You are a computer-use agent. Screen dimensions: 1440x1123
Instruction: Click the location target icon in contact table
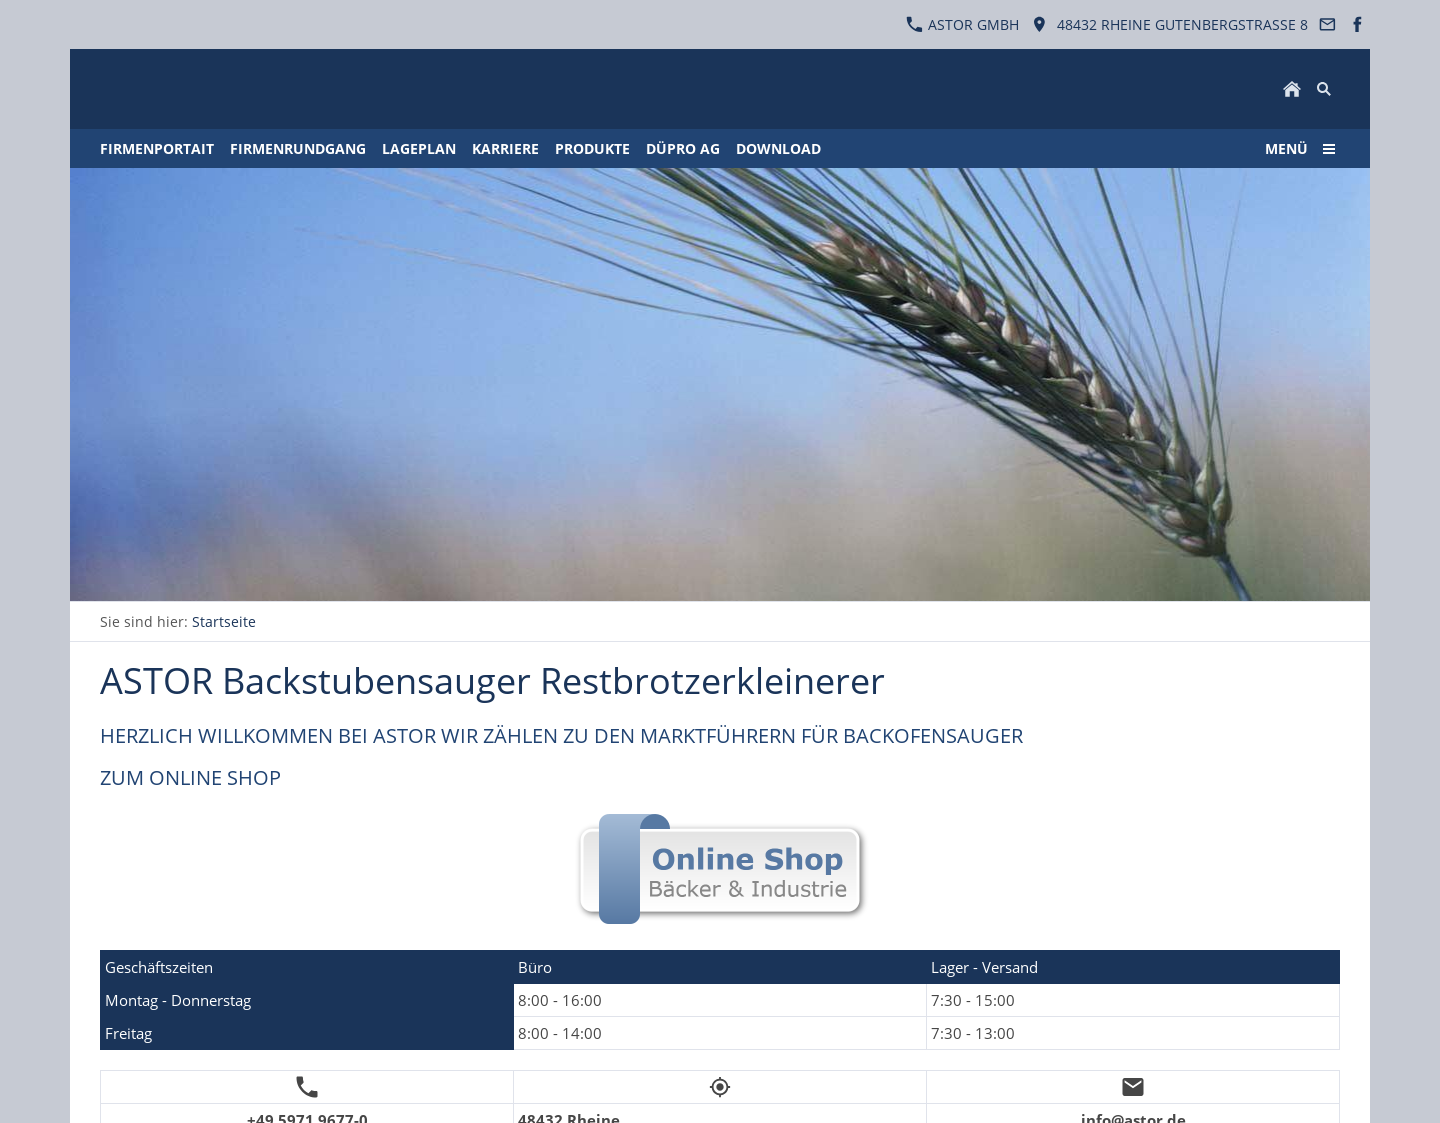click(720, 1087)
